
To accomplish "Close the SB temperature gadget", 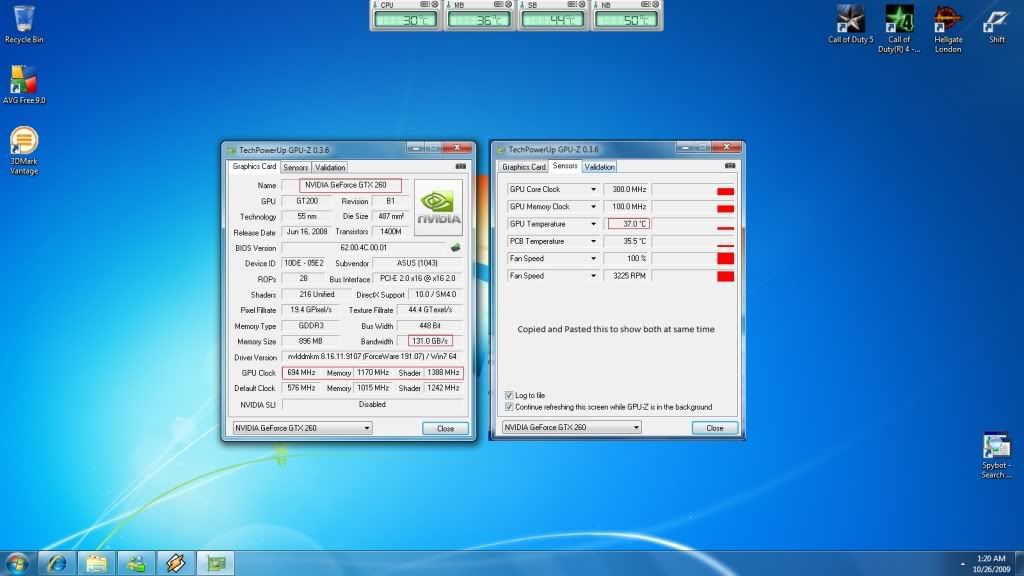I will (x=583, y=5).
